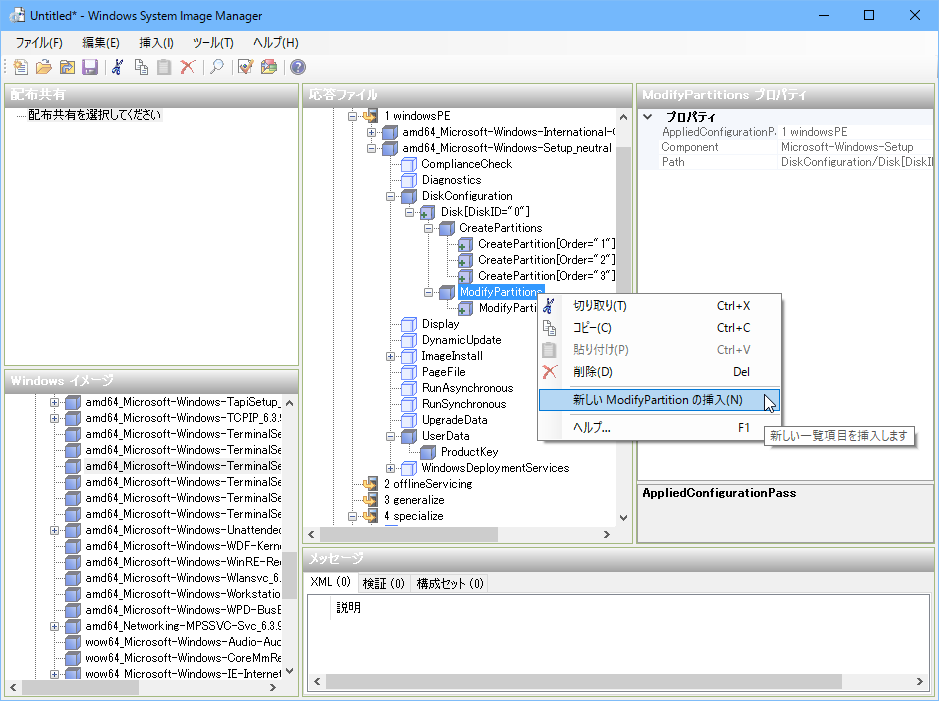Collapse the Disk[DiskID="0"] node

point(410,213)
